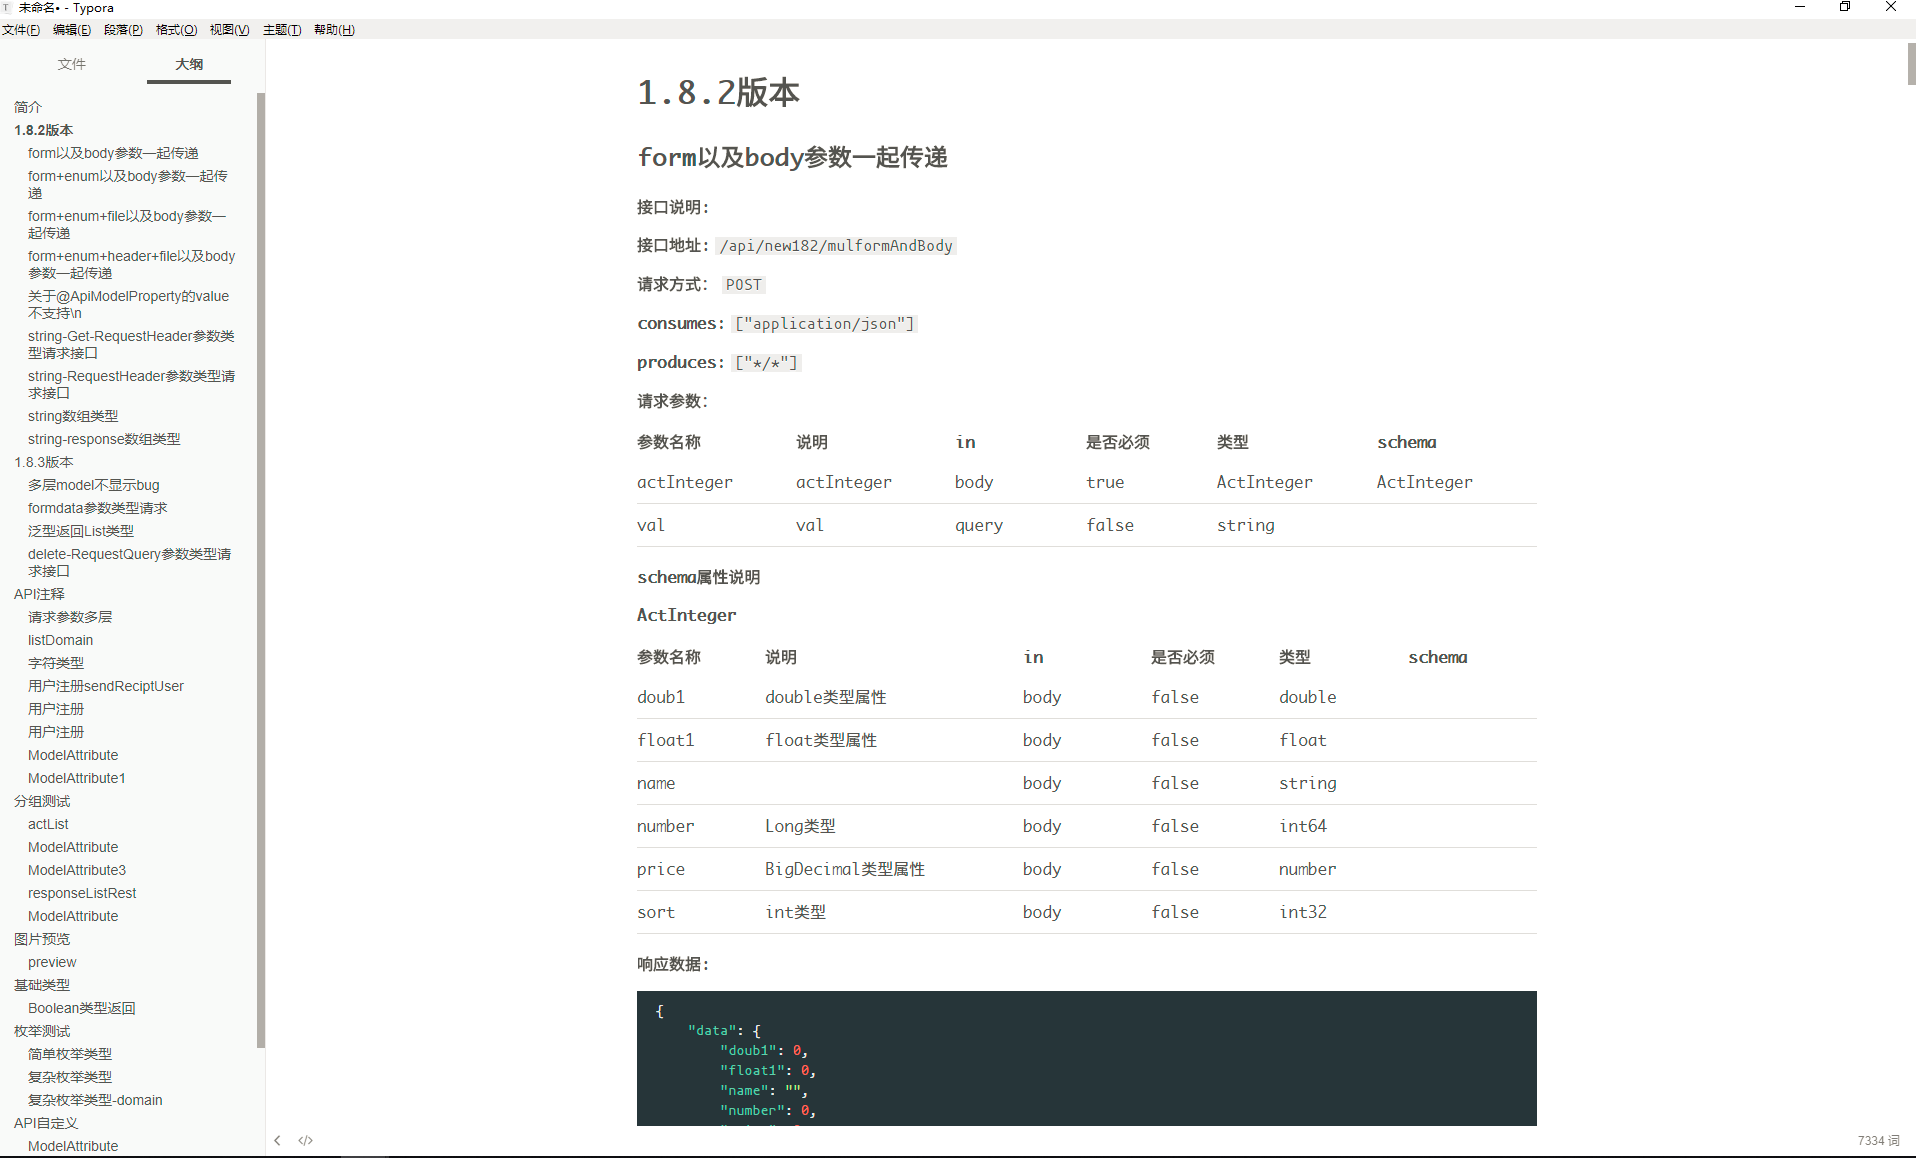The height and width of the screenshot is (1158, 1916).
Task: Toggle source code mode icon
Action: [x=306, y=1140]
